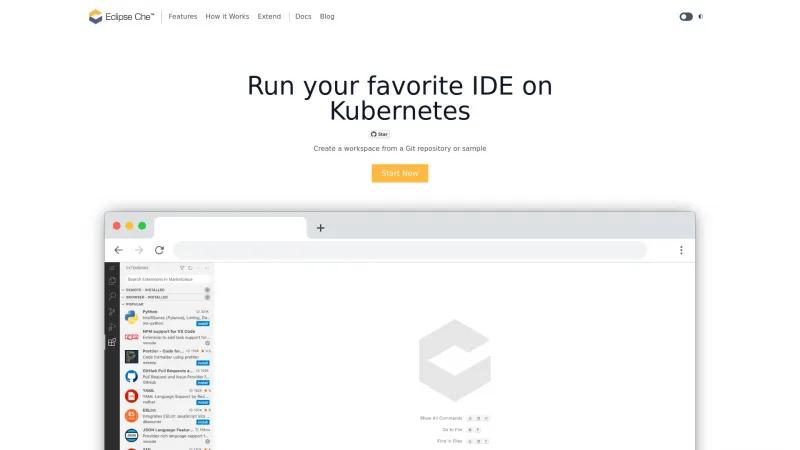Open the Extensions activity bar icon
800x450 pixels.
pyautogui.click(x=112, y=342)
